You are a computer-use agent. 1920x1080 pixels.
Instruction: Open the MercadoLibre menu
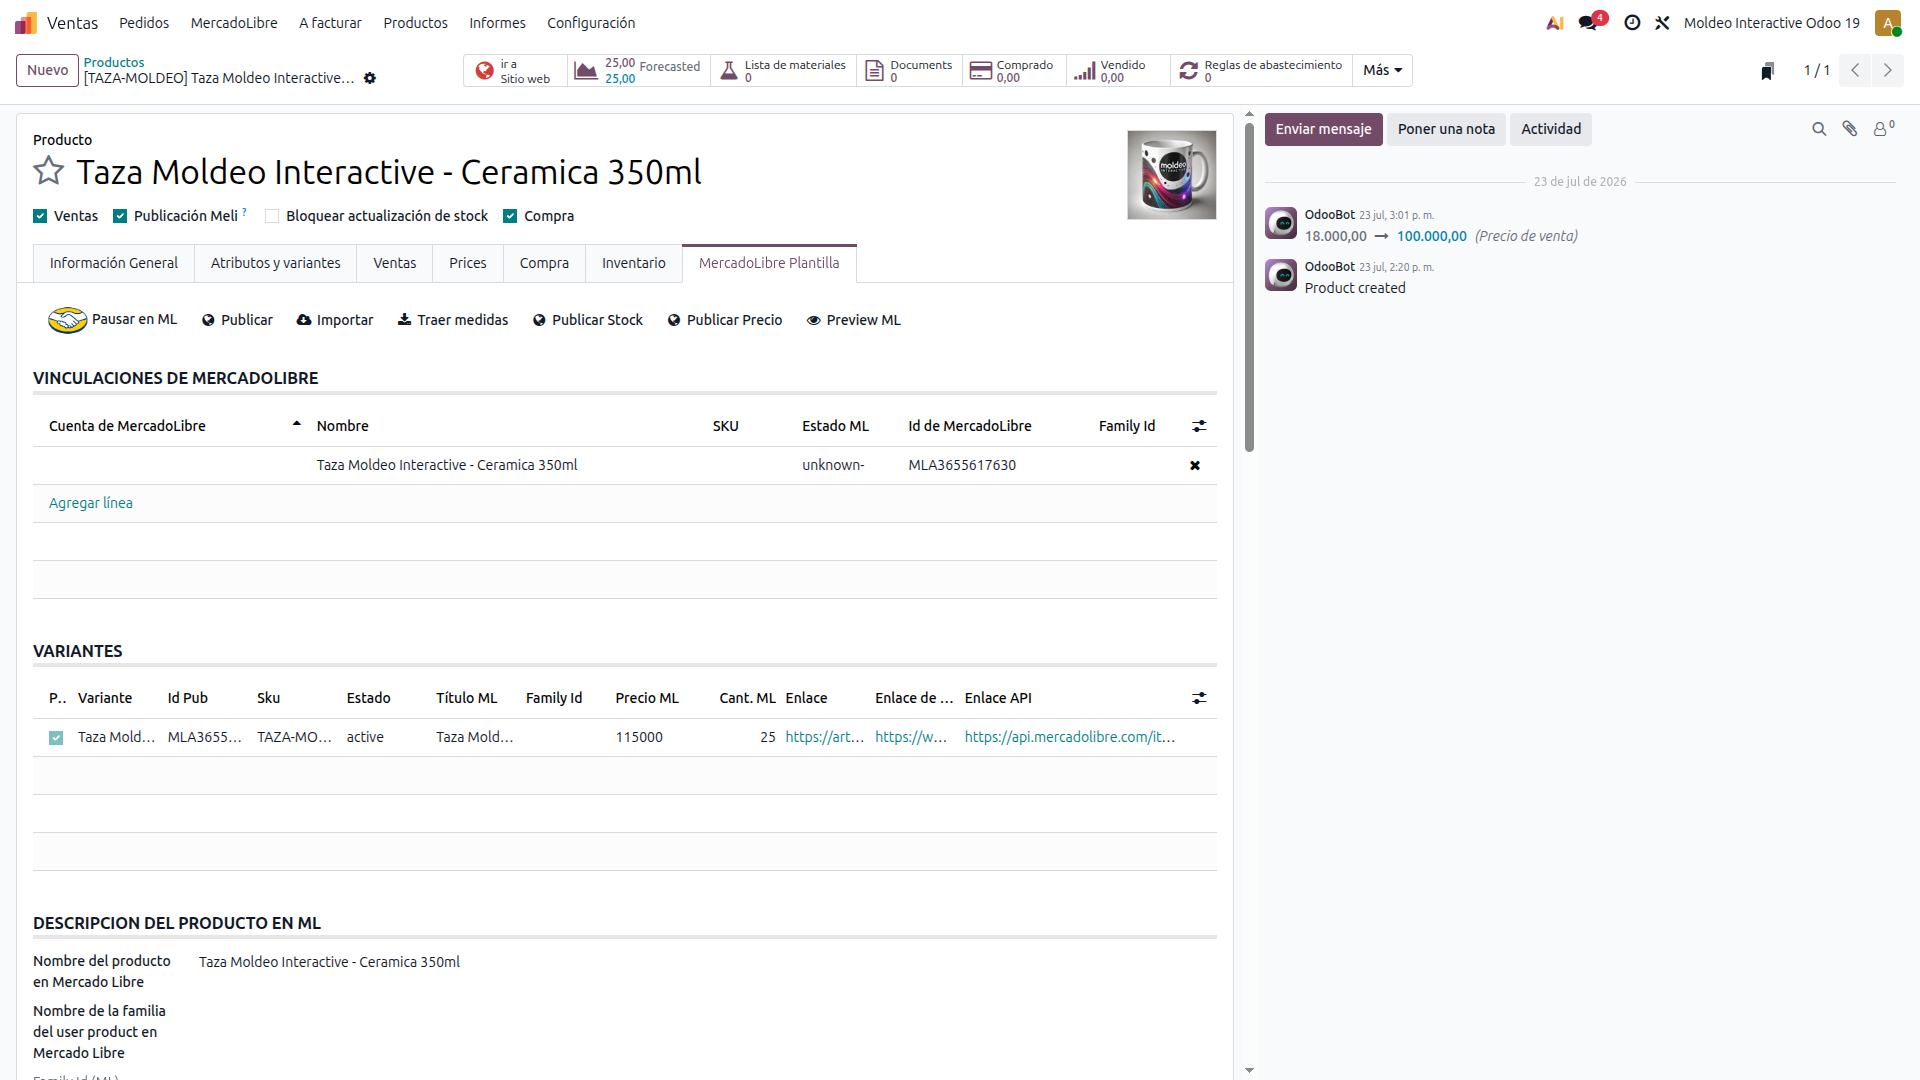234,22
